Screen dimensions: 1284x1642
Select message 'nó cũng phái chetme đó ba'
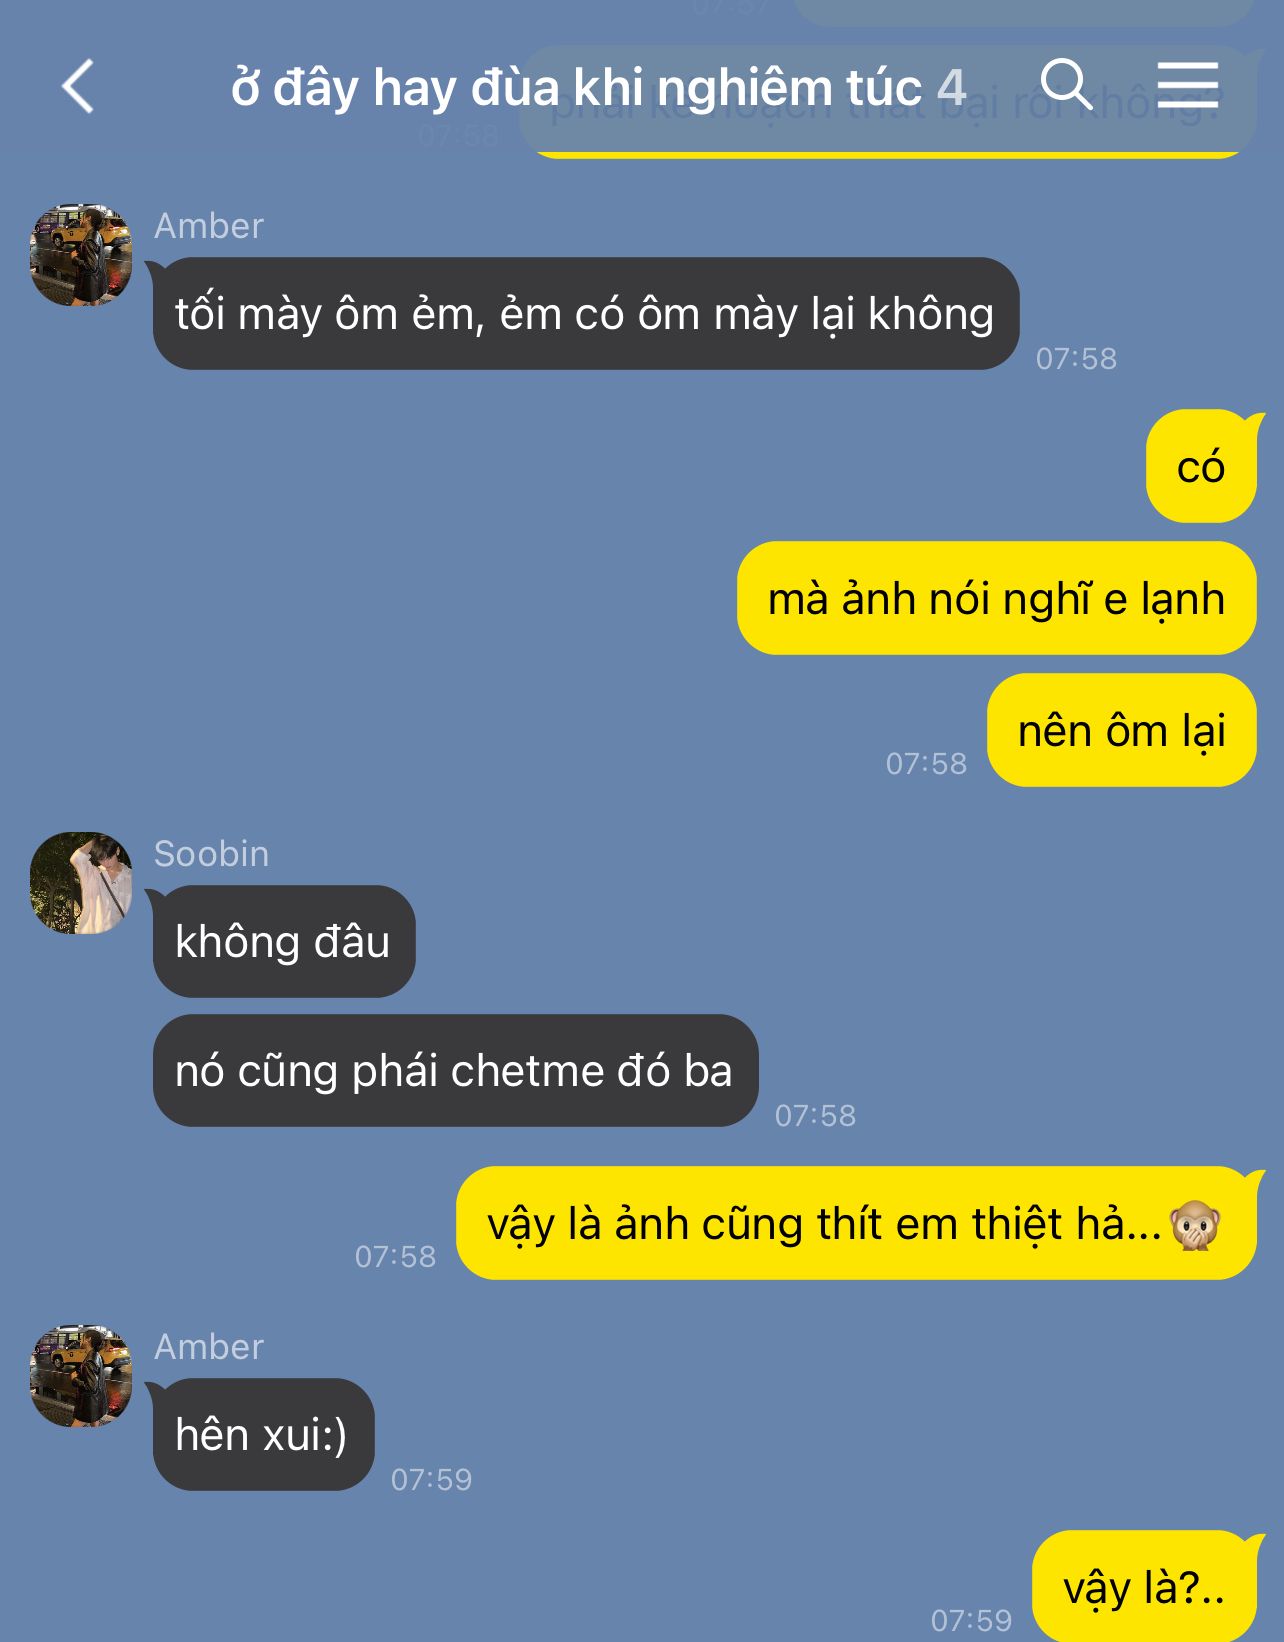(x=455, y=1070)
